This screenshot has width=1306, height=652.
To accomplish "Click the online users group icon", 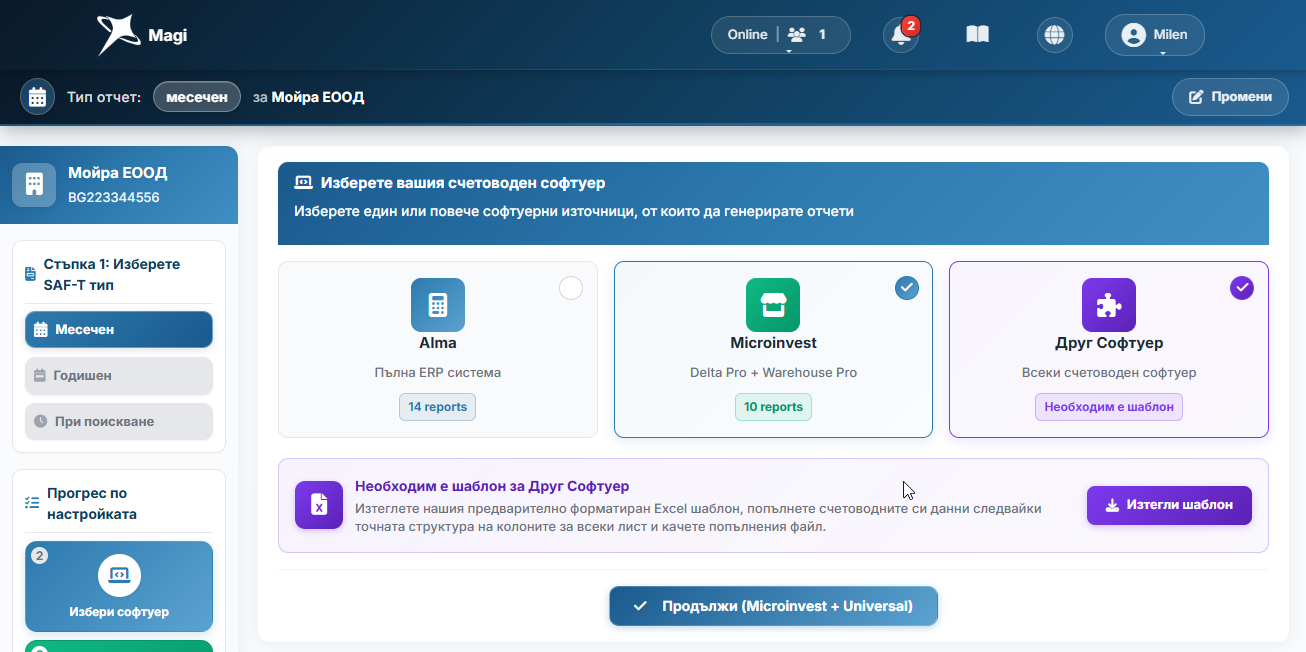I will [796, 34].
